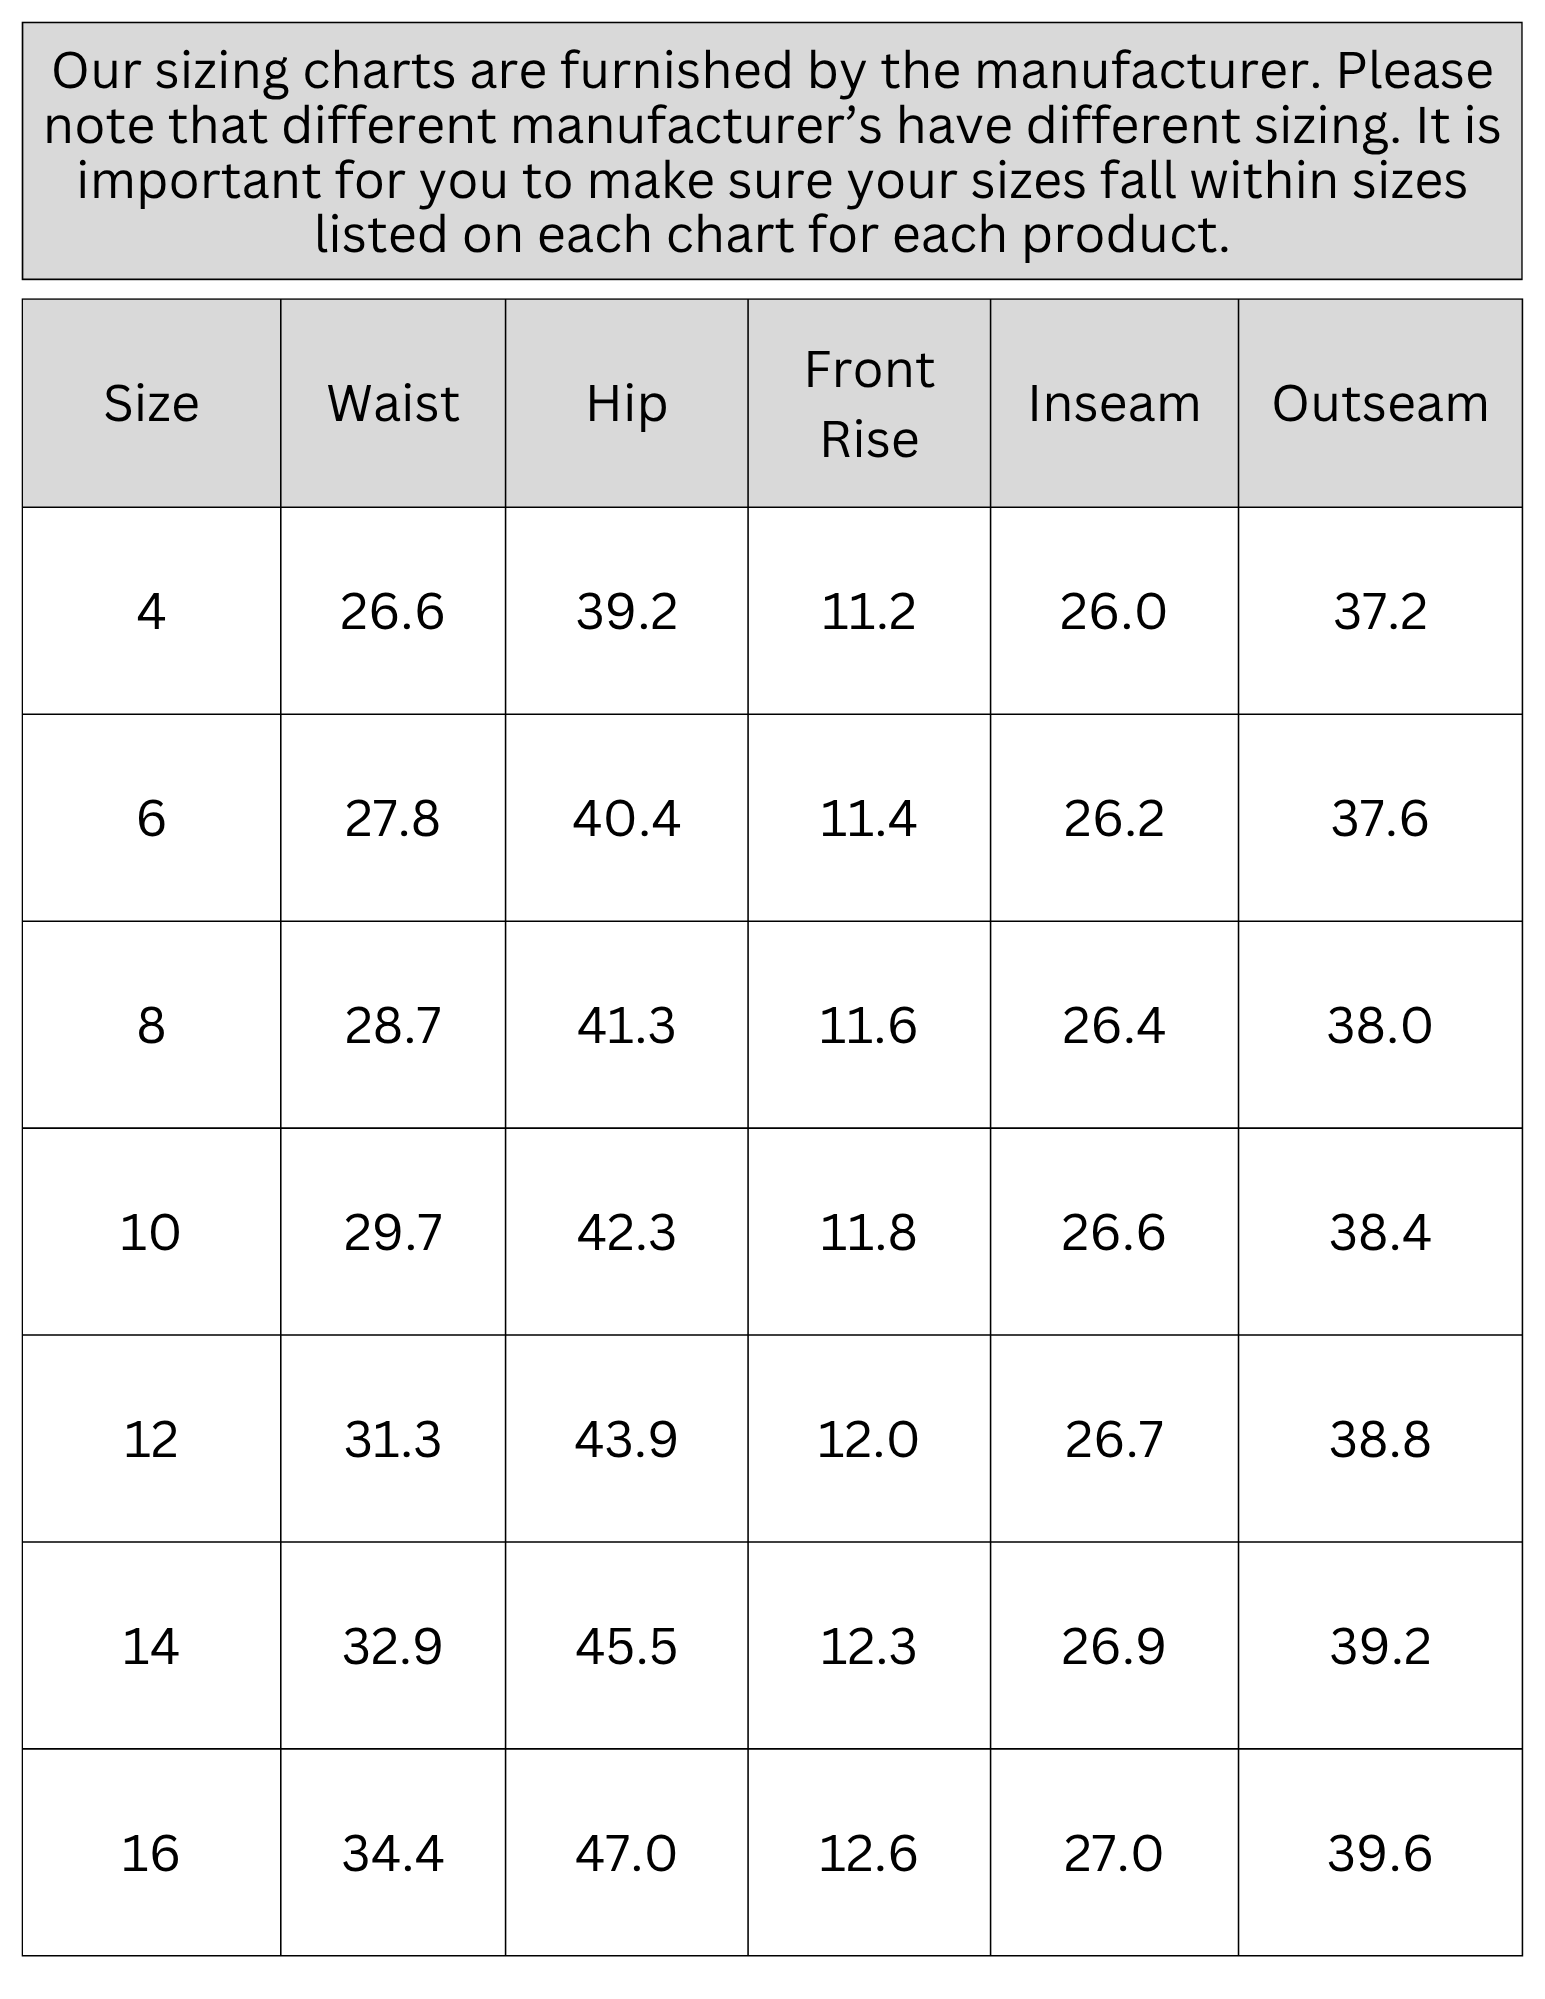Image resolution: width=1545 pixels, height=1999 pixels.
Task: Select the Inseam column header
Action: [x=1114, y=403]
